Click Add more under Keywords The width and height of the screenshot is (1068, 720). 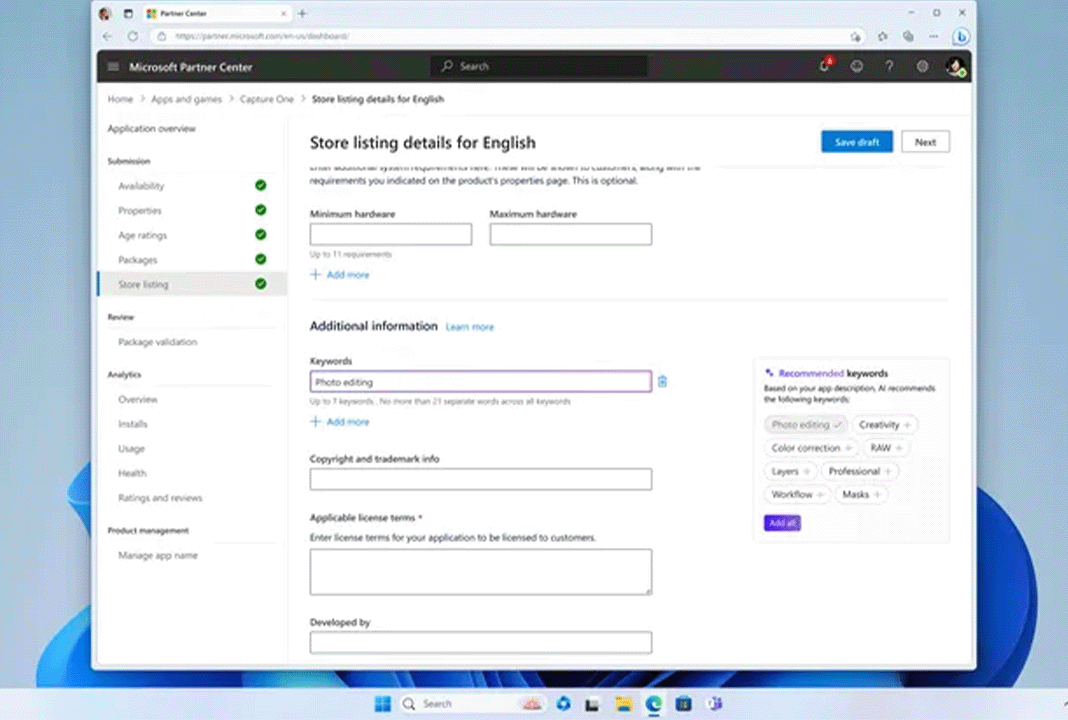coord(340,422)
